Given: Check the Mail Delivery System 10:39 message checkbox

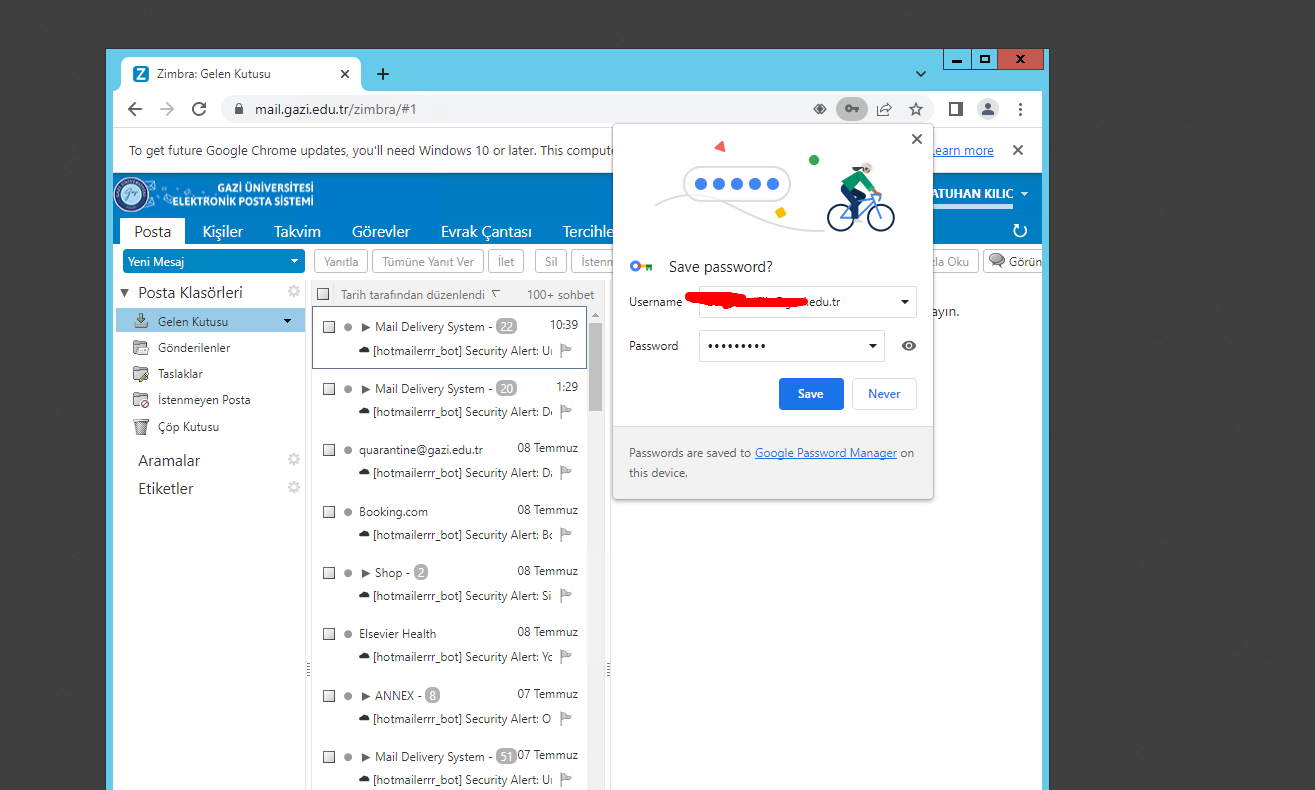Looking at the screenshot, I should [329, 327].
